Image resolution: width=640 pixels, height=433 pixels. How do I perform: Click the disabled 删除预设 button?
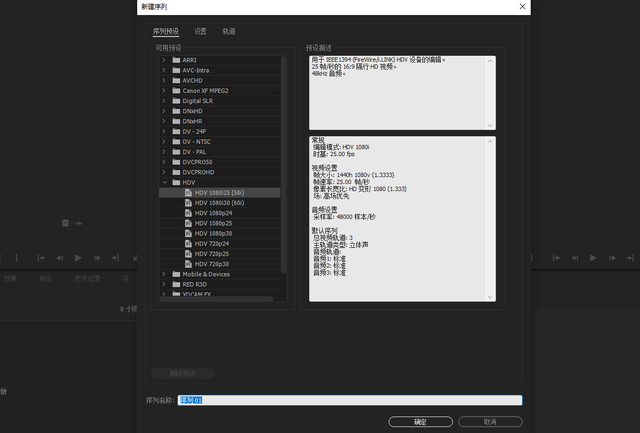183,373
